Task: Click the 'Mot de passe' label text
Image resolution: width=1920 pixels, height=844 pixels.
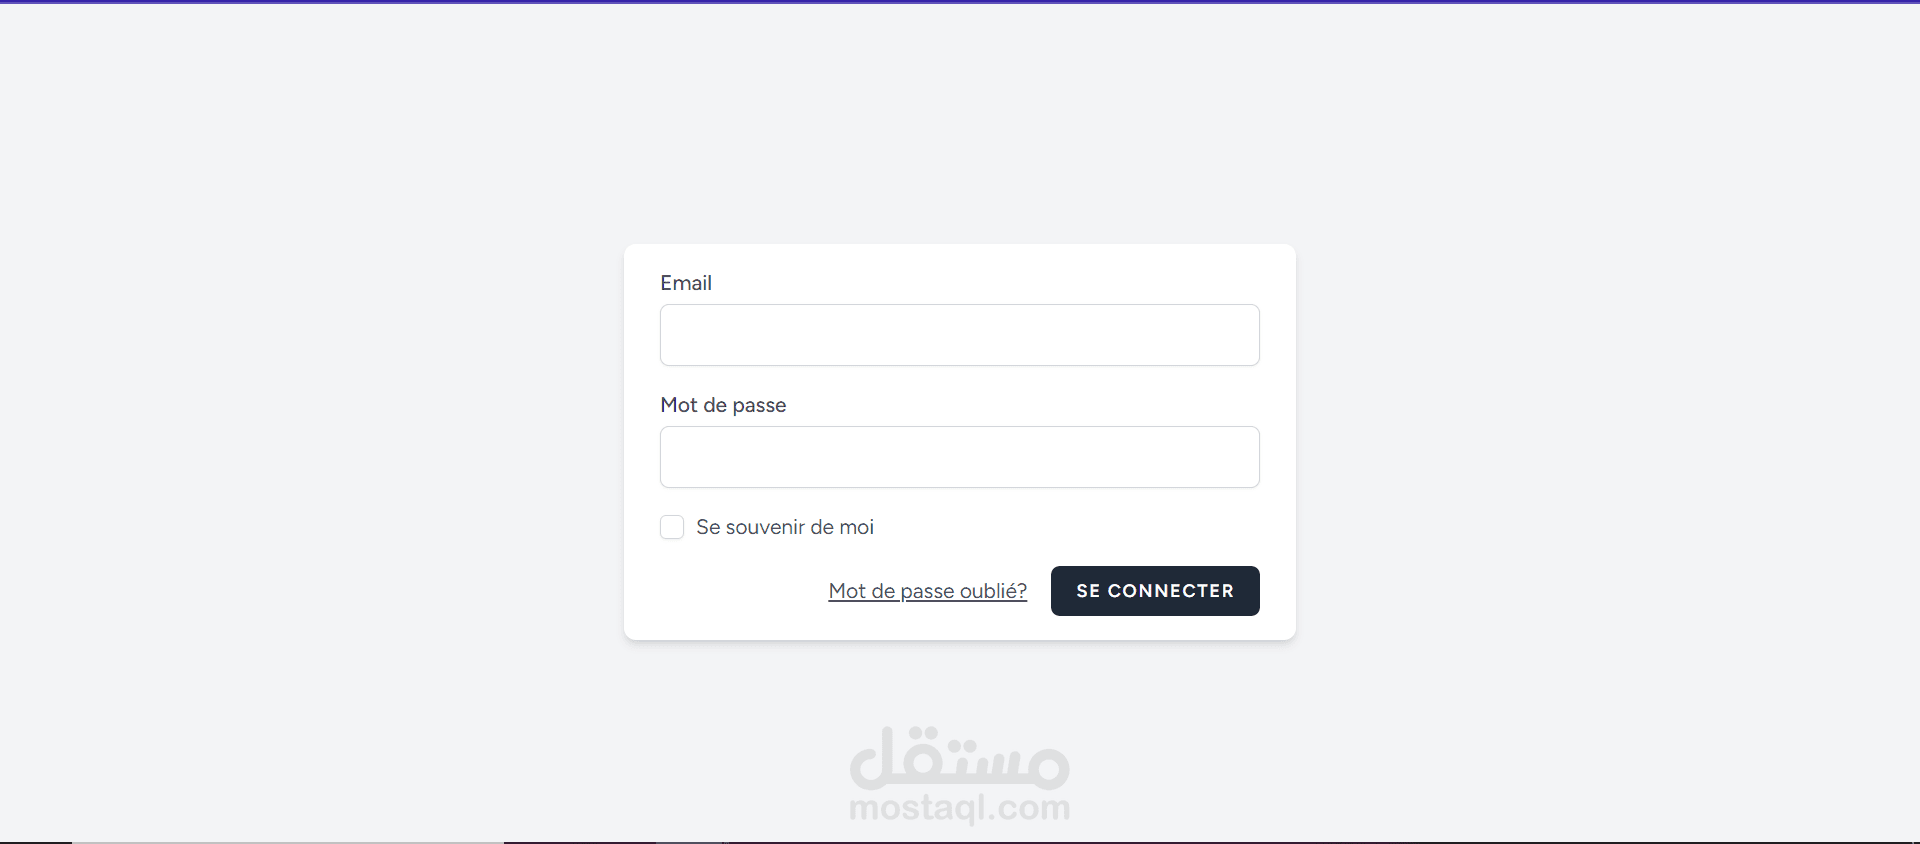Action: tap(723, 405)
